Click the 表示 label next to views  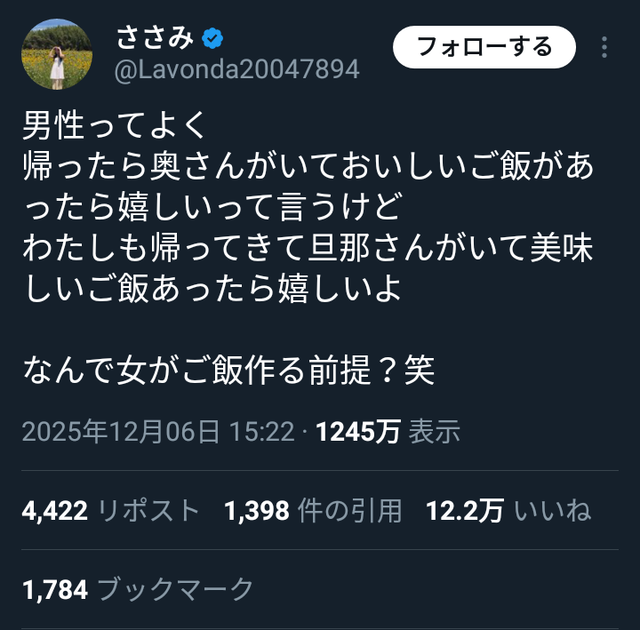coord(435,431)
